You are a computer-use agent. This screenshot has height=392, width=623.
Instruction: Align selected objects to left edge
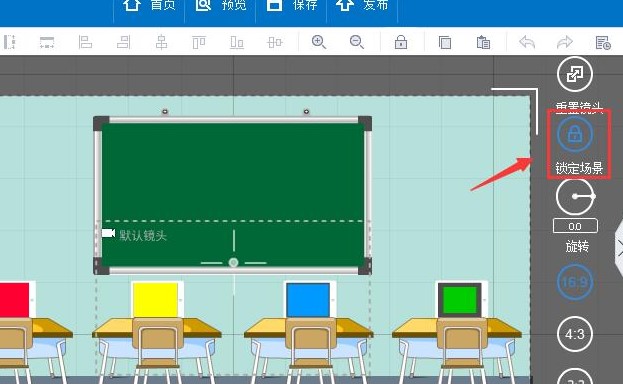click(x=85, y=42)
